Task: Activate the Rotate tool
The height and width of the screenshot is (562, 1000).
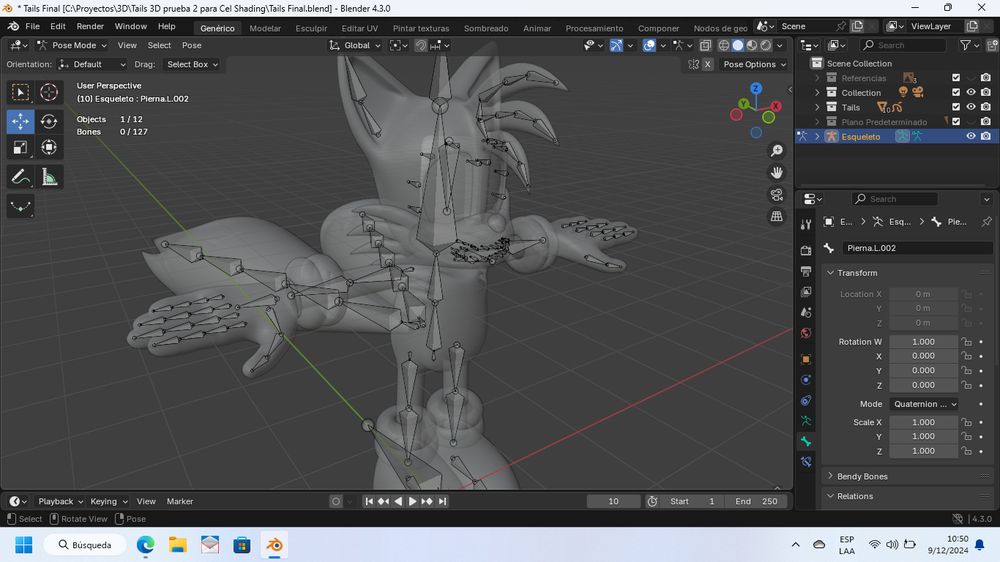Action: 49,121
